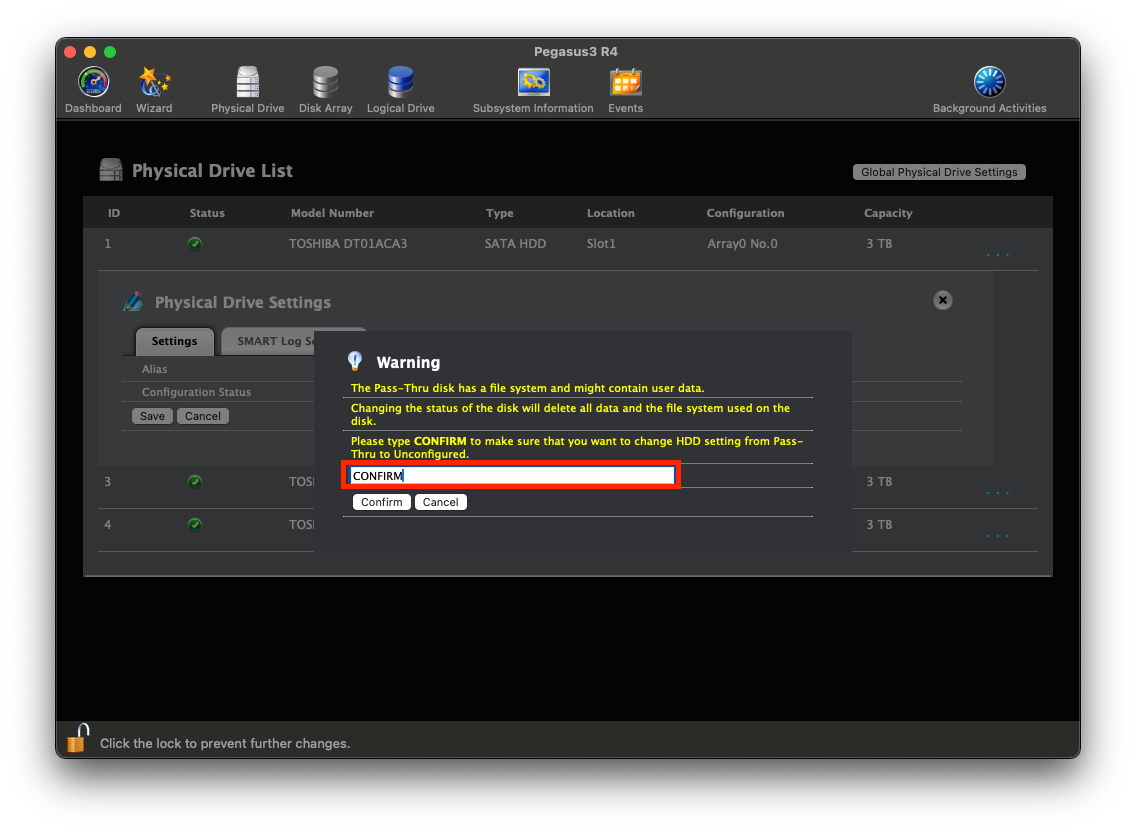Click the Physical Drive List header icon
The height and width of the screenshot is (832, 1136).
pos(111,170)
